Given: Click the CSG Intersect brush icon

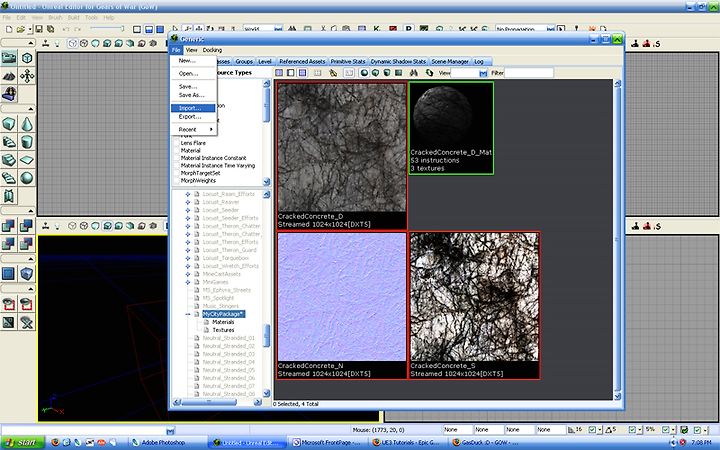Looking at the screenshot, I should tap(9, 243).
